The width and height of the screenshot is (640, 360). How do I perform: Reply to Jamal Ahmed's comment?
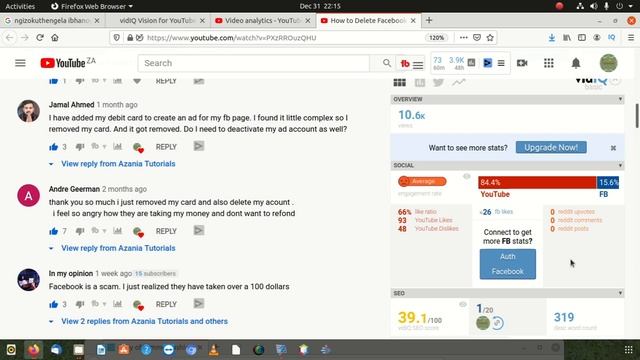click(166, 147)
